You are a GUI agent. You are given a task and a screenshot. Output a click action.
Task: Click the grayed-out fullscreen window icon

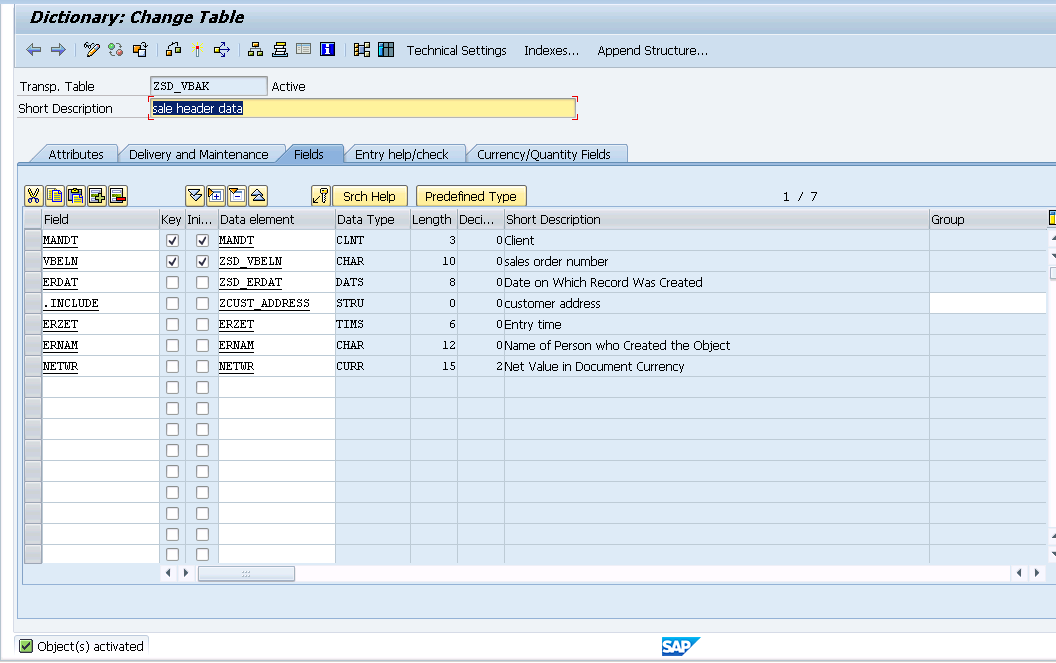click(x=304, y=49)
